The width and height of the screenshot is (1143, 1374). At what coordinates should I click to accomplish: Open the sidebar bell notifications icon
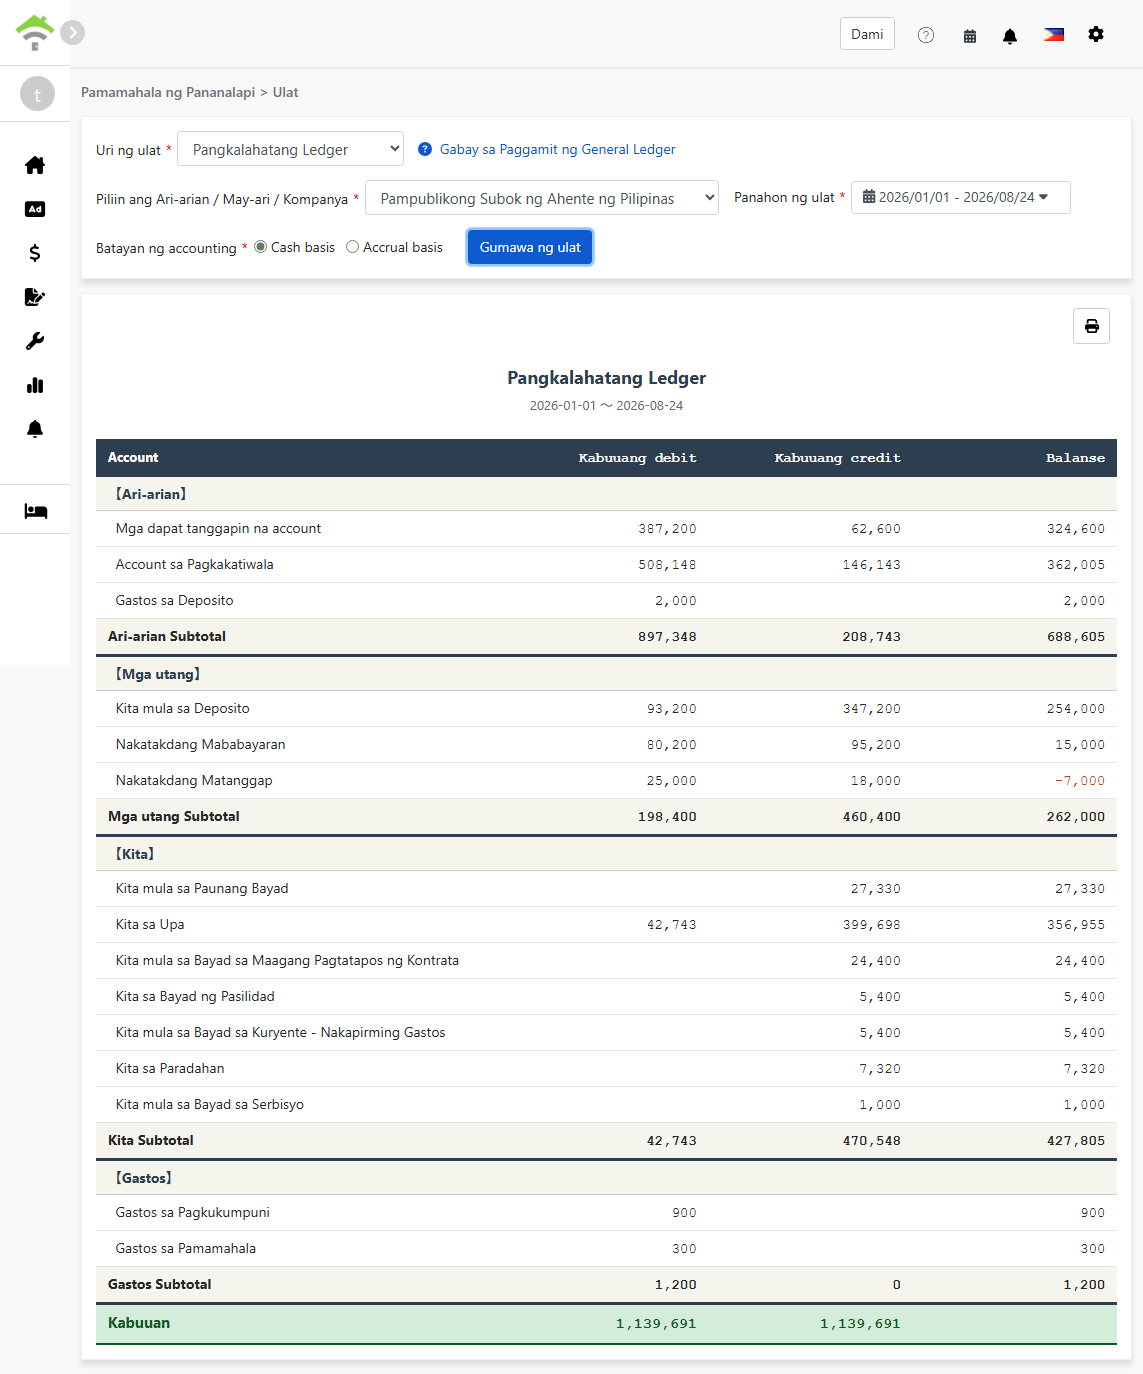pyautogui.click(x=35, y=429)
